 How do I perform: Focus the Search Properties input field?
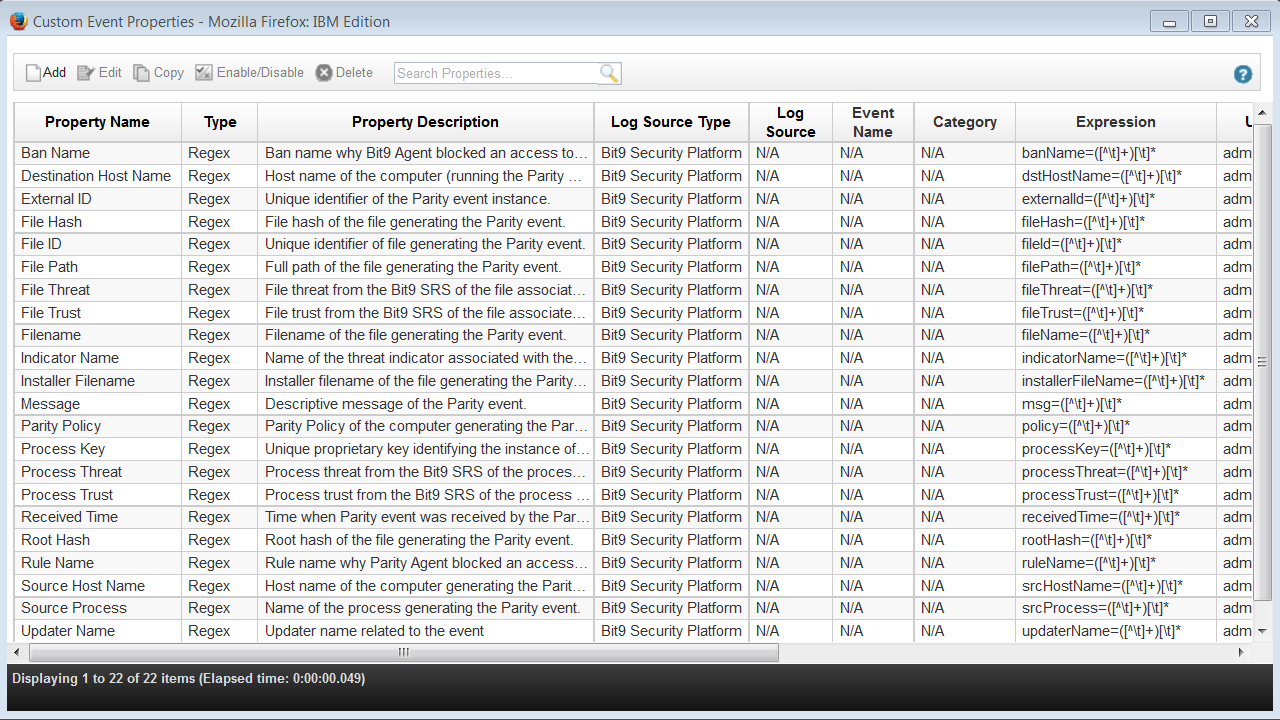click(497, 73)
